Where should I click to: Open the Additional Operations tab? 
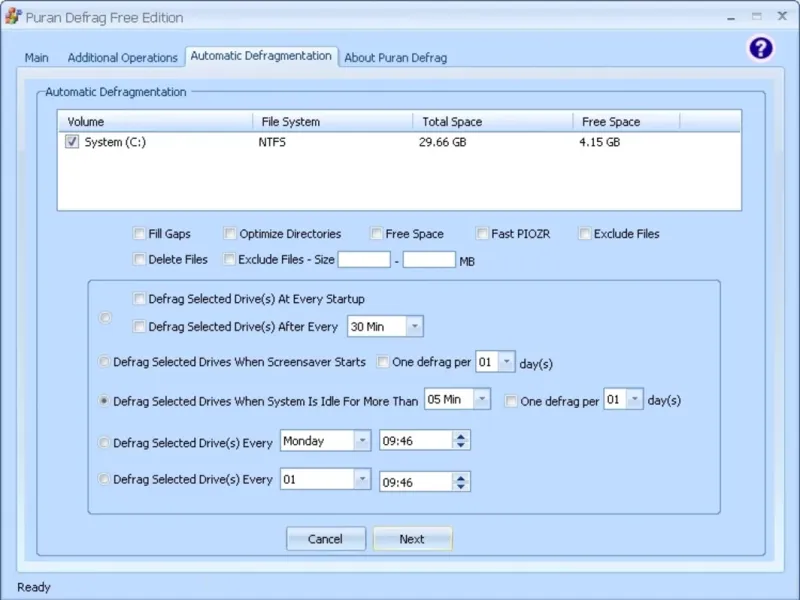pyautogui.click(x=122, y=58)
